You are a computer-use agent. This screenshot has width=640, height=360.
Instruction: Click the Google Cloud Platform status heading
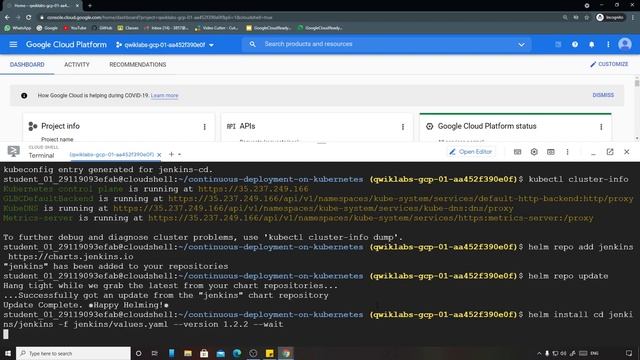tap(487, 126)
